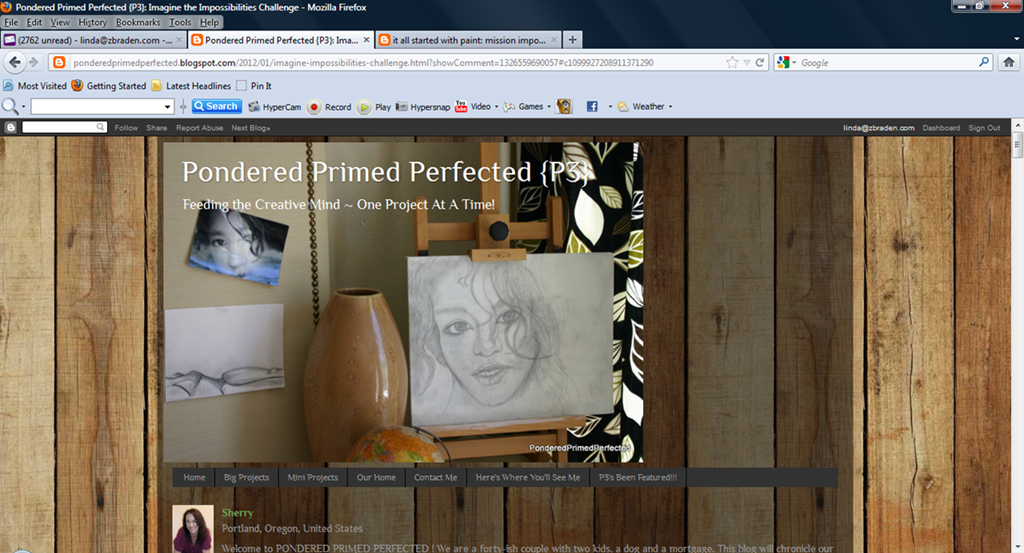
Task: Open the History menu
Action: [93, 22]
